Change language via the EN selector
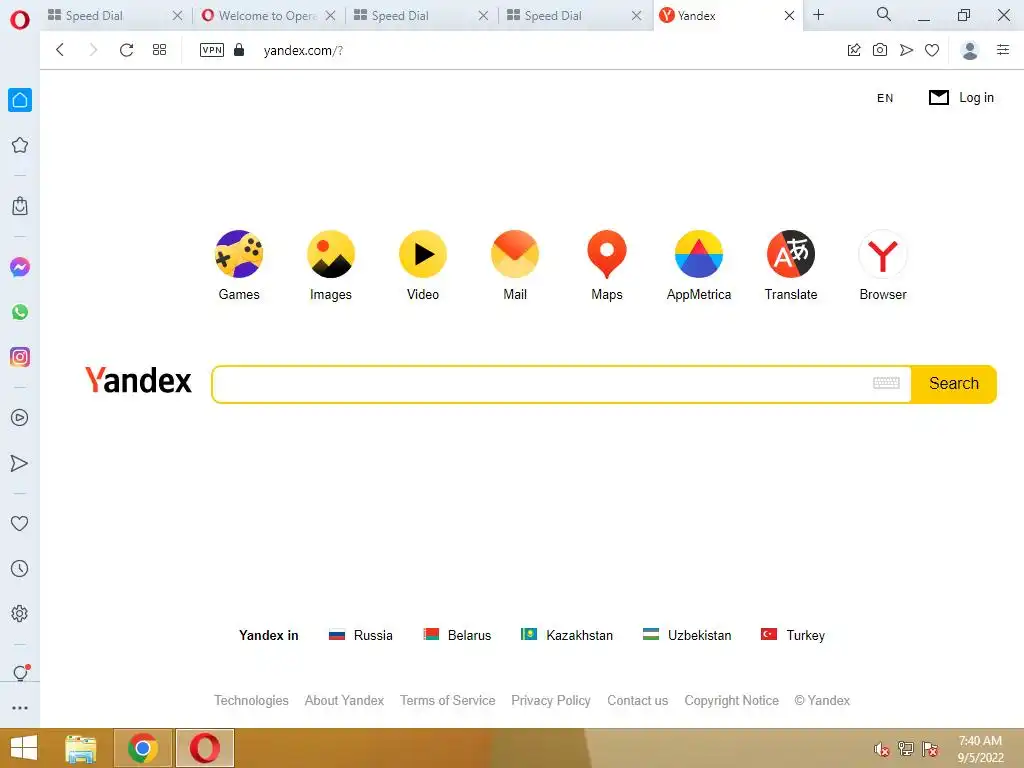This screenshot has width=1024, height=768. (885, 98)
